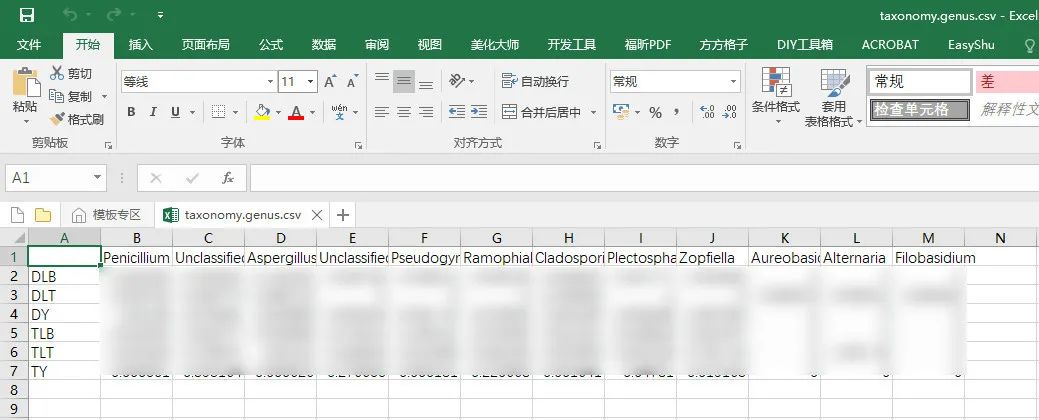
Task: Open the Font settings dialog launcher
Action: pos(358,145)
